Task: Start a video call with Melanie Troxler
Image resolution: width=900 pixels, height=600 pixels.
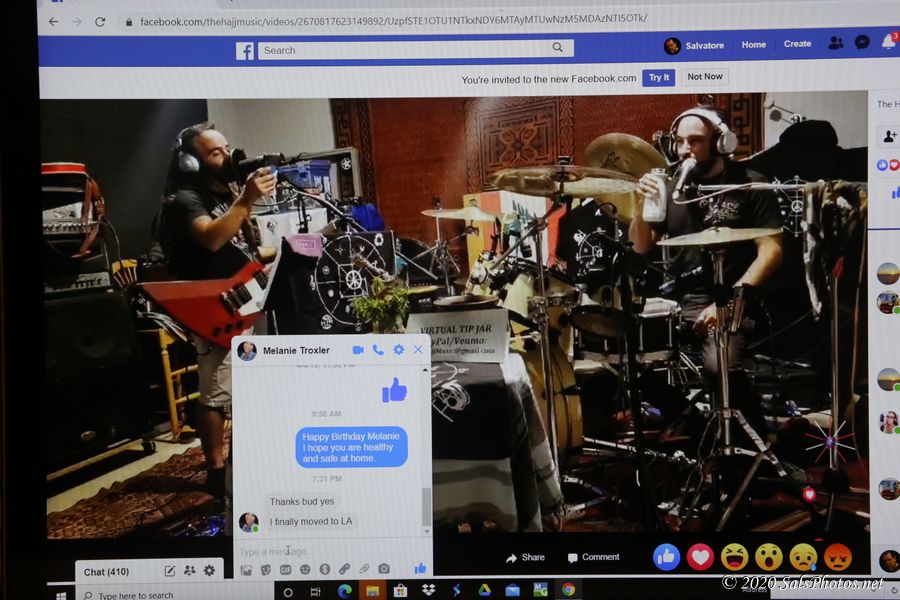Action: click(x=358, y=350)
